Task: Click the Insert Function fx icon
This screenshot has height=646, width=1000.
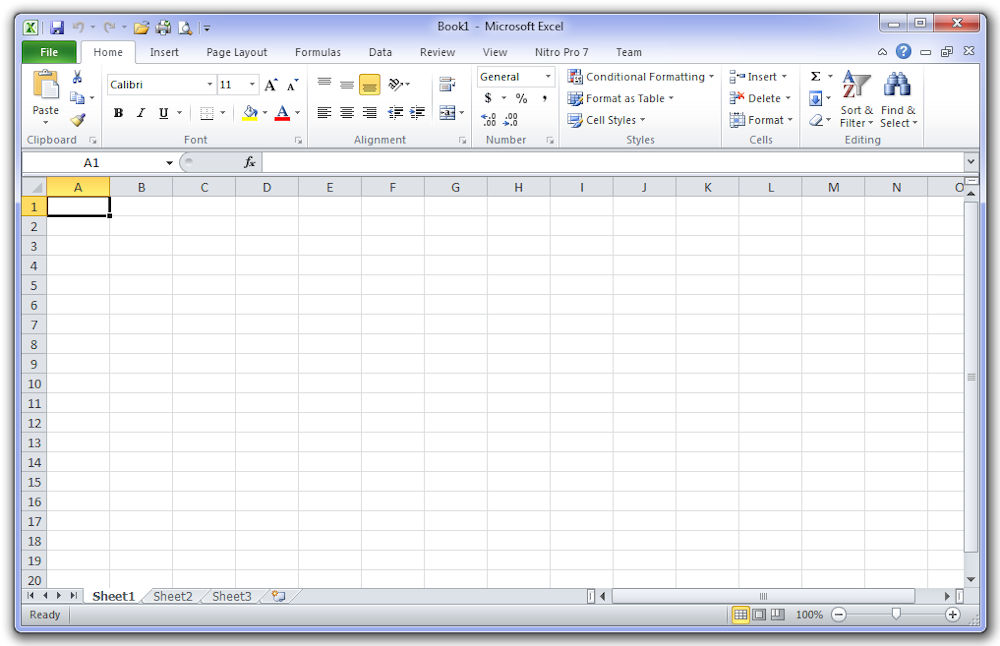Action: [250, 162]
